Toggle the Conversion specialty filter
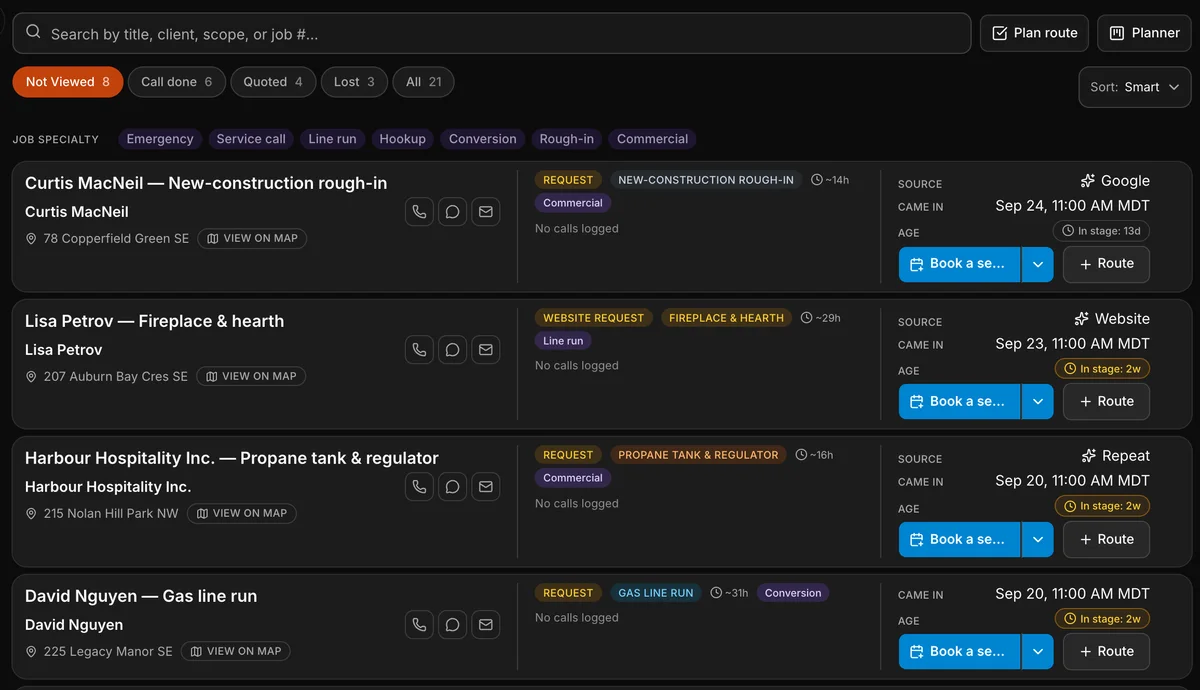Screen dimensions: 1200x690 pos(483,139)
